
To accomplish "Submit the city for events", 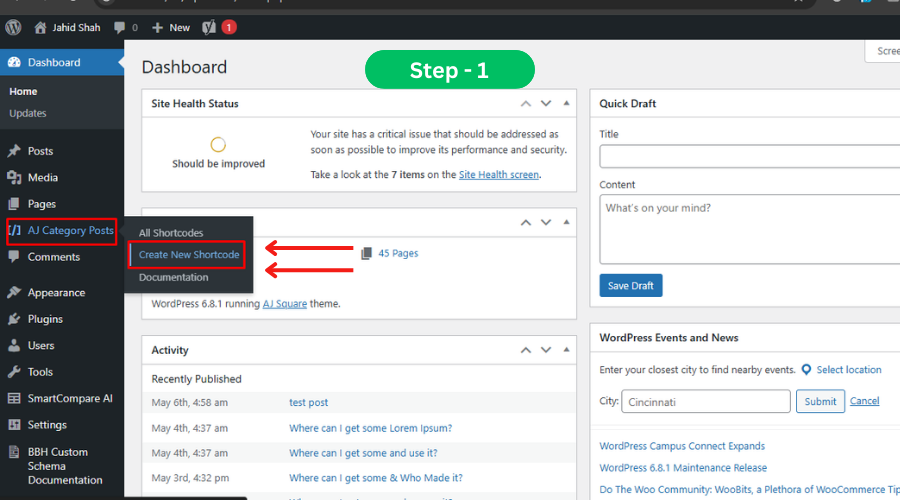I will pos(820,401).
